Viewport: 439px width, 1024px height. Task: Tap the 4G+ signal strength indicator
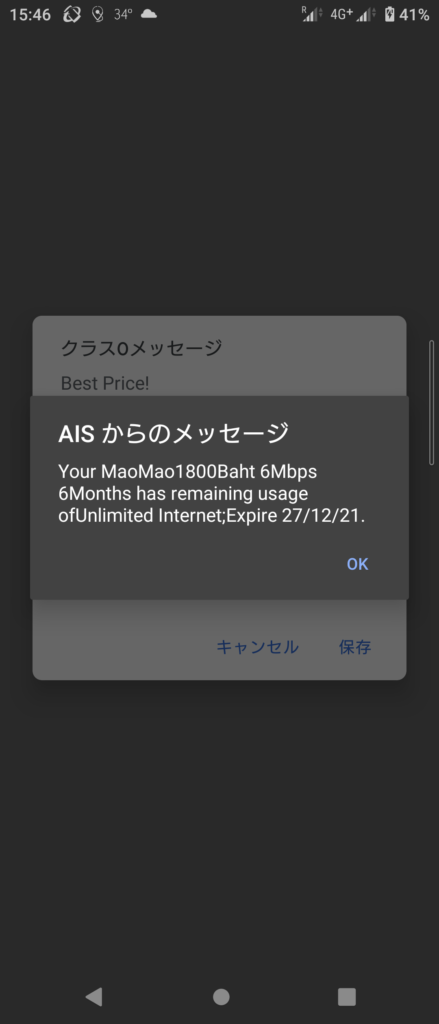coord(353,14)
